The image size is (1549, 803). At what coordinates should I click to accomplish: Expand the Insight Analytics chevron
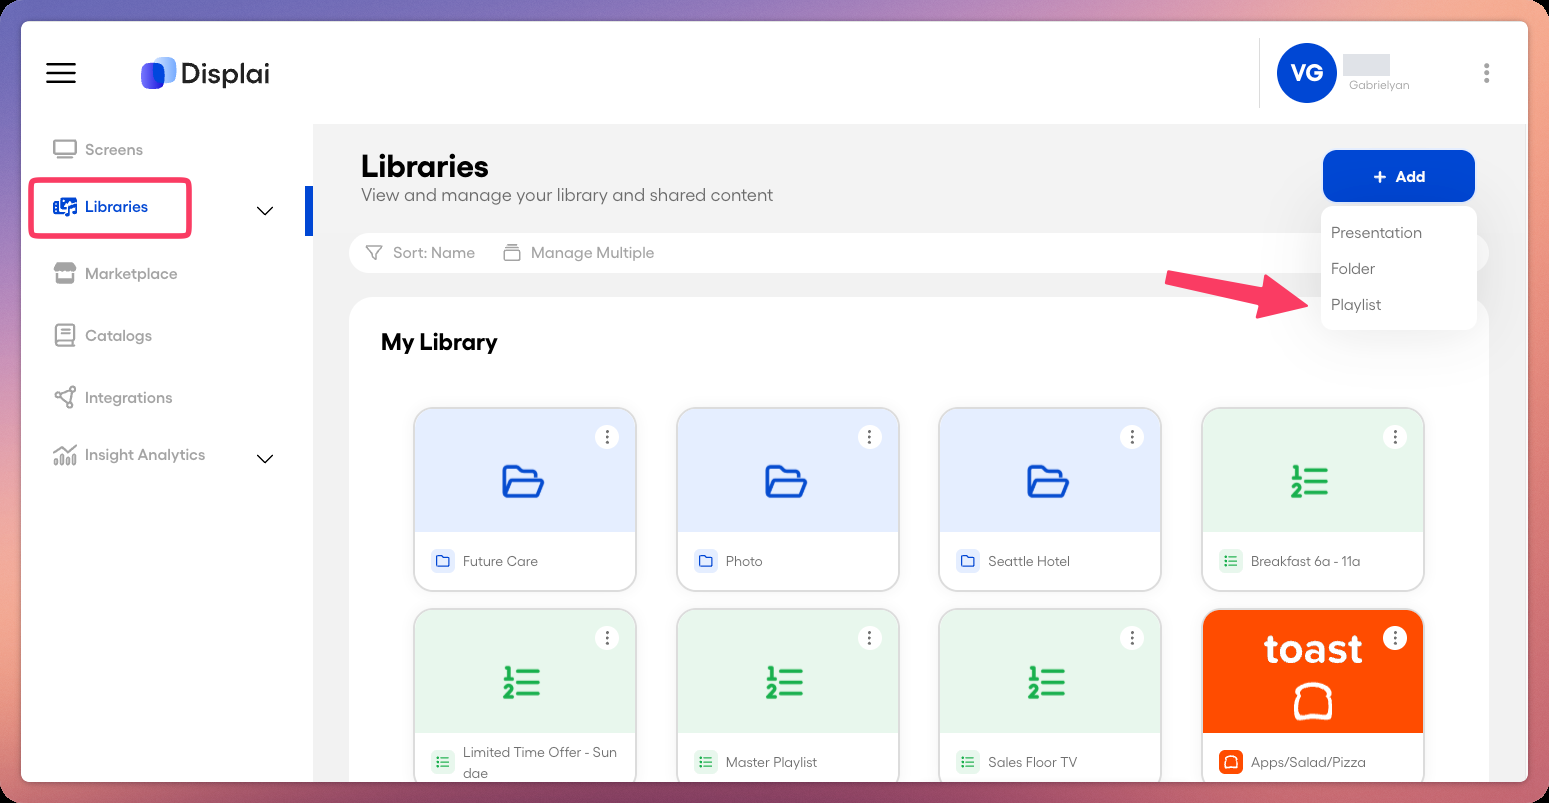coord(265,459)
